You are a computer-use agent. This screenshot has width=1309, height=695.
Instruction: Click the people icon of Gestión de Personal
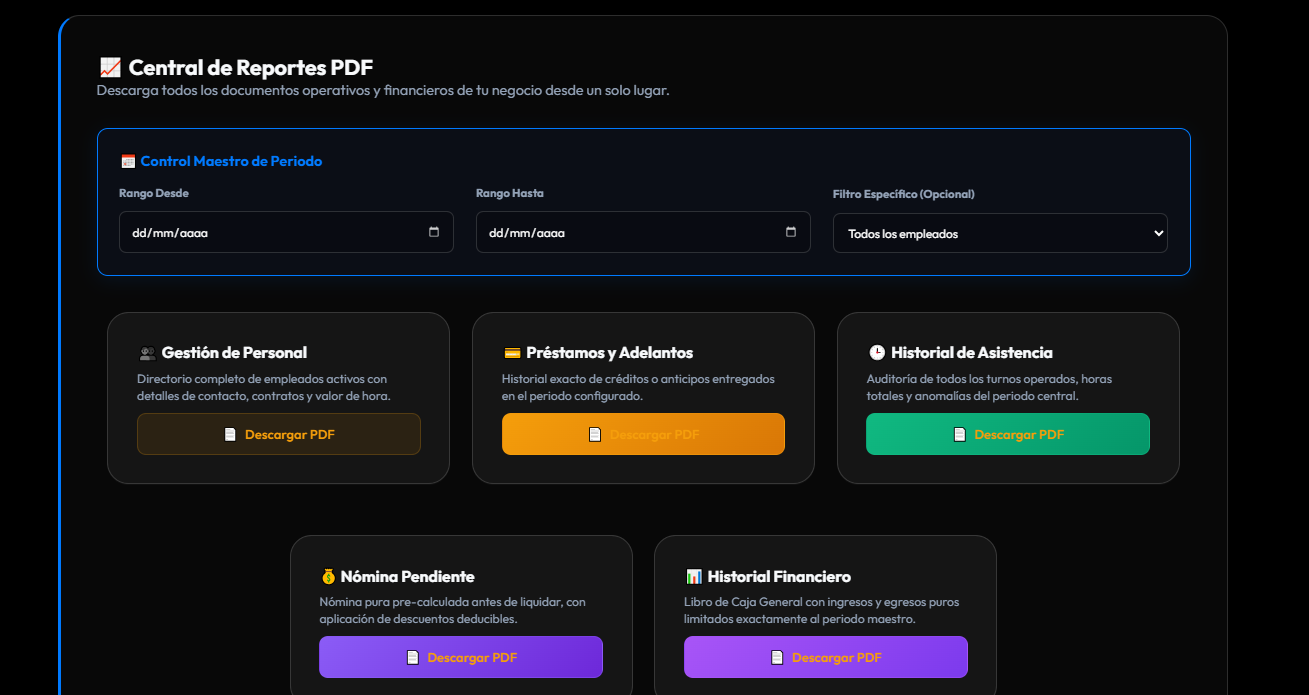(x=148, y=353)
